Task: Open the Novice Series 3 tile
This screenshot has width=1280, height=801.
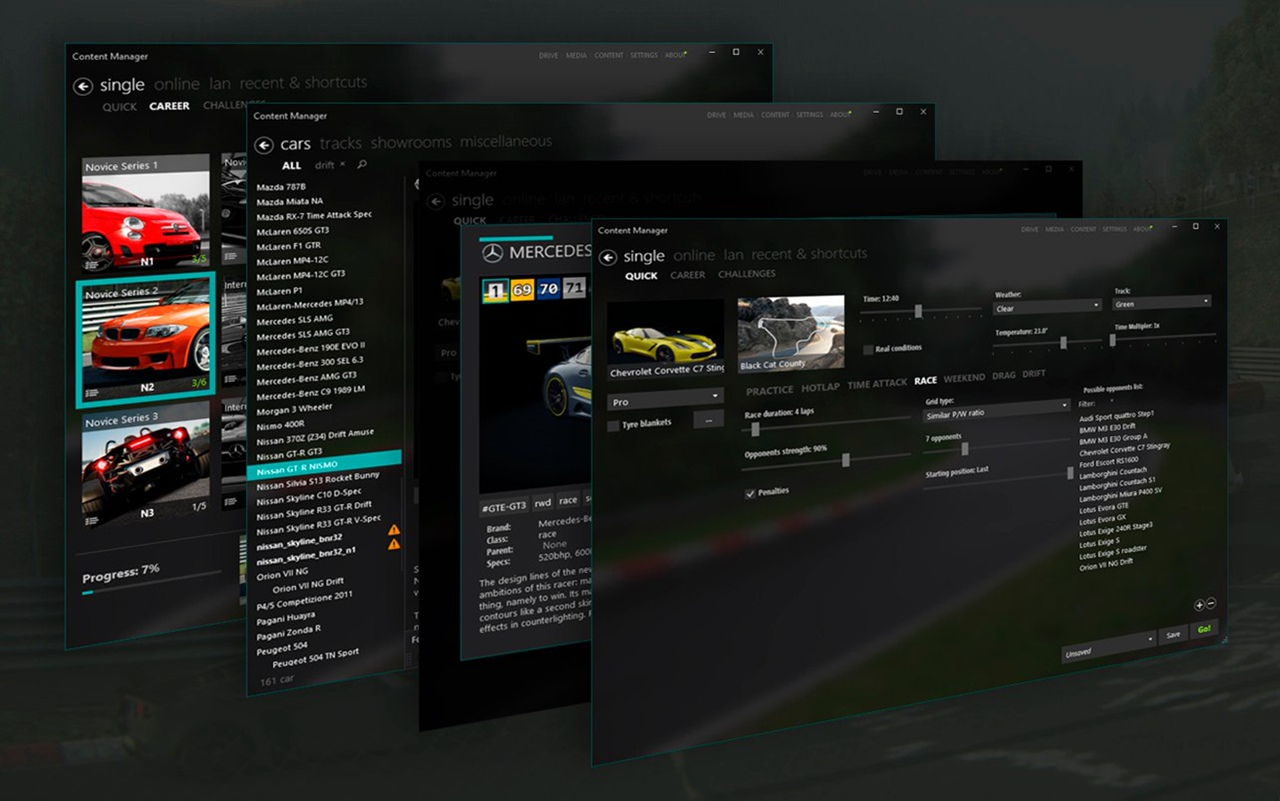Action: 146,468
